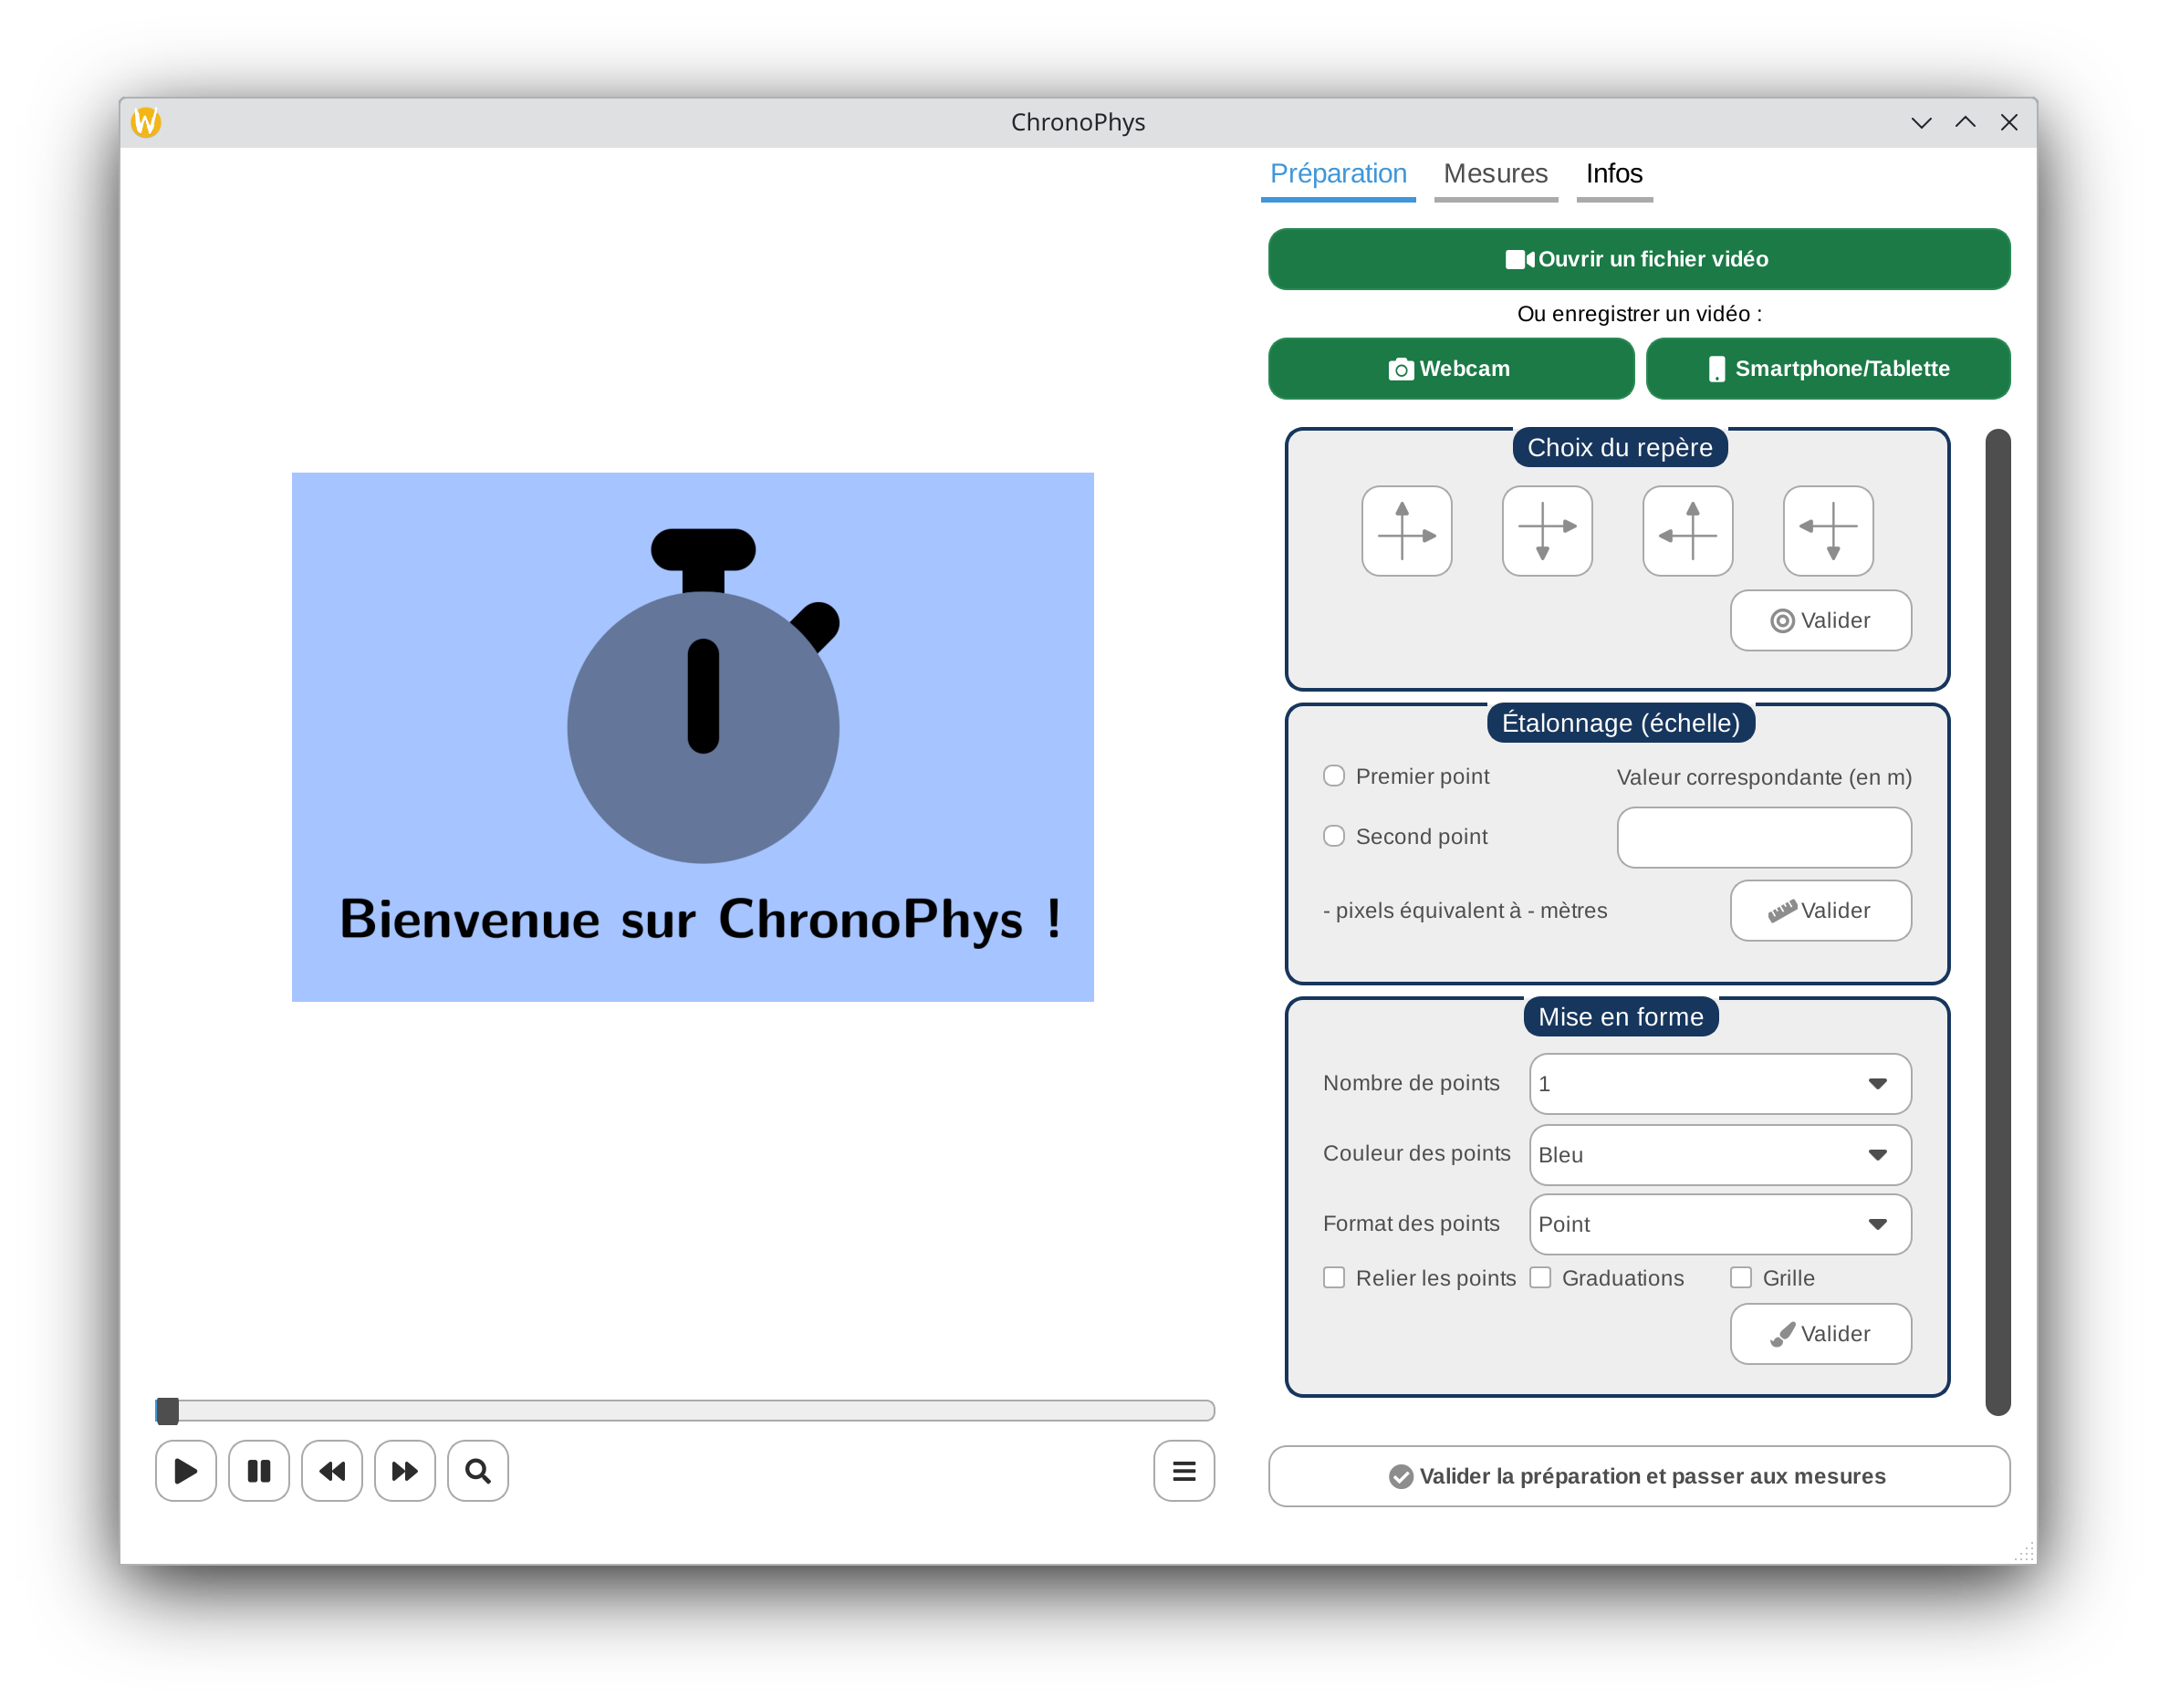
Task: Click Ouvrir un fichier vidéo button
Action: click(x=1638, y=259)
